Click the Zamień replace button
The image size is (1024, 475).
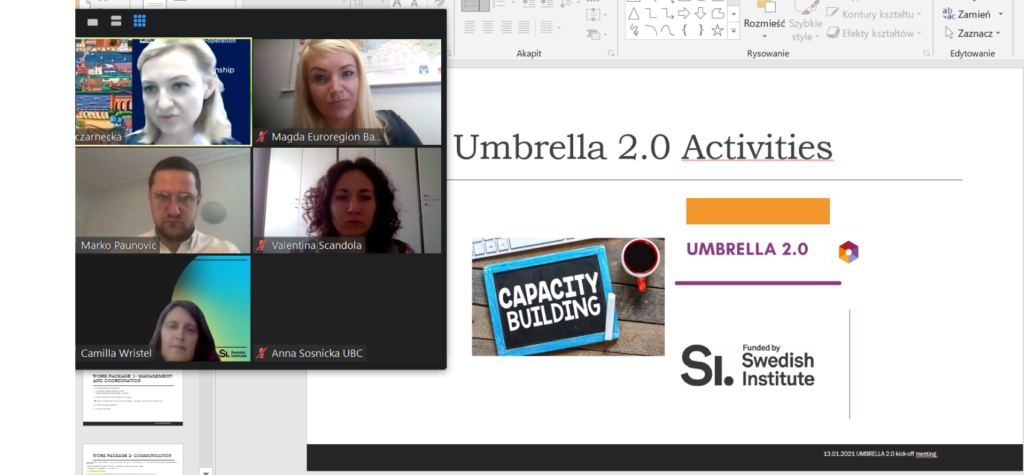pos(967,14)
